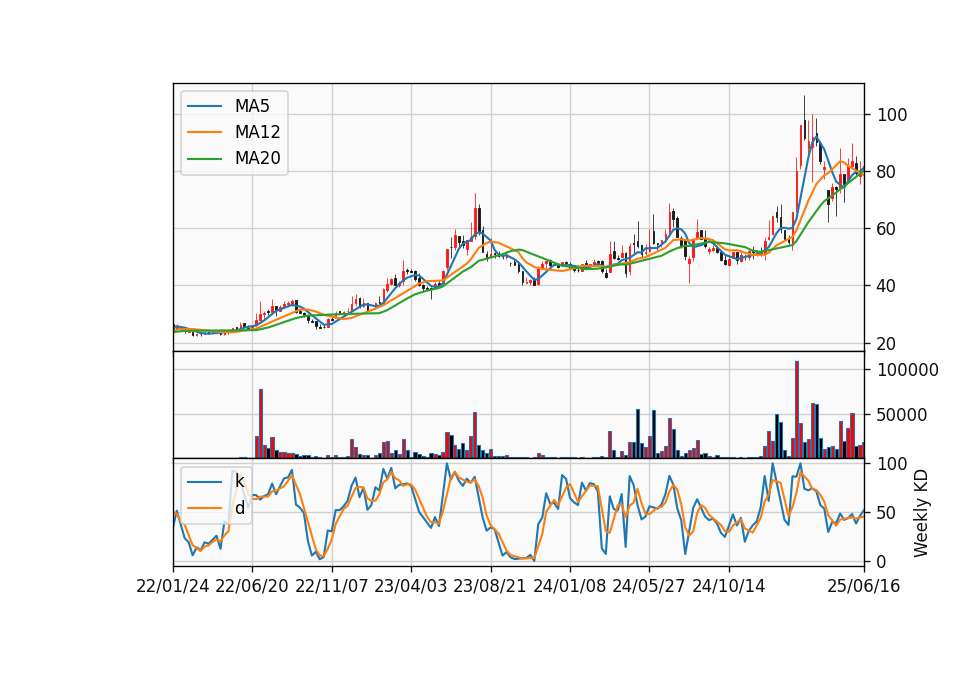
Task: Click the price axis label 80
Action: 887,172
